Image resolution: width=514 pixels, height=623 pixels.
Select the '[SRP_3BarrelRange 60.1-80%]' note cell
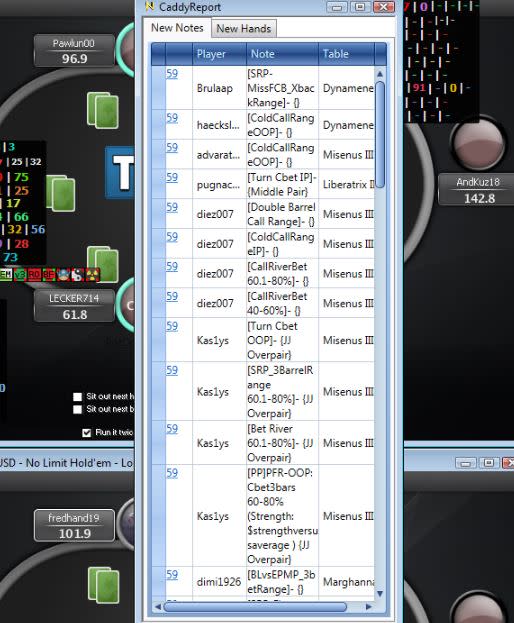282,391
